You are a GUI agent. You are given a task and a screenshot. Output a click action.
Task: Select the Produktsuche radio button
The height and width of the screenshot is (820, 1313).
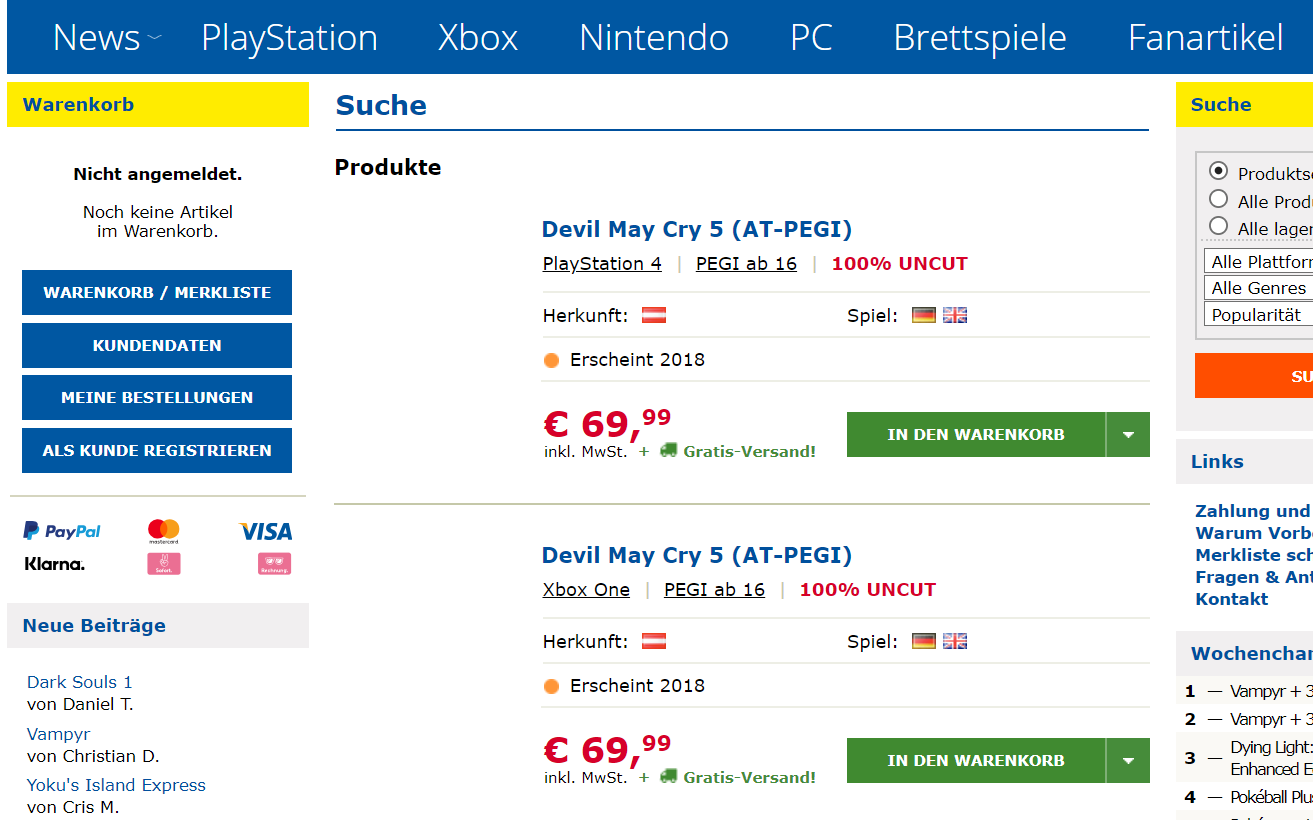(1218, 171)
